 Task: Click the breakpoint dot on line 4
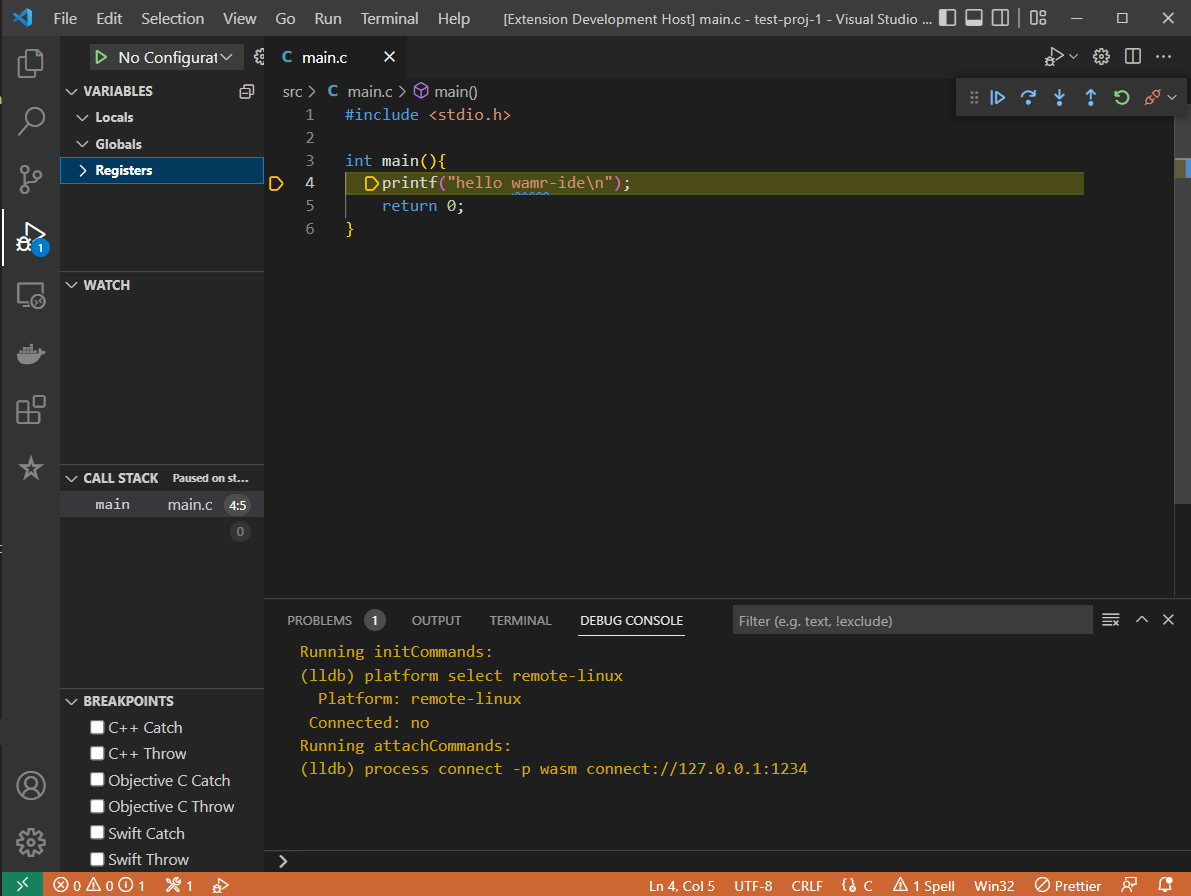[x=277, y=183]
